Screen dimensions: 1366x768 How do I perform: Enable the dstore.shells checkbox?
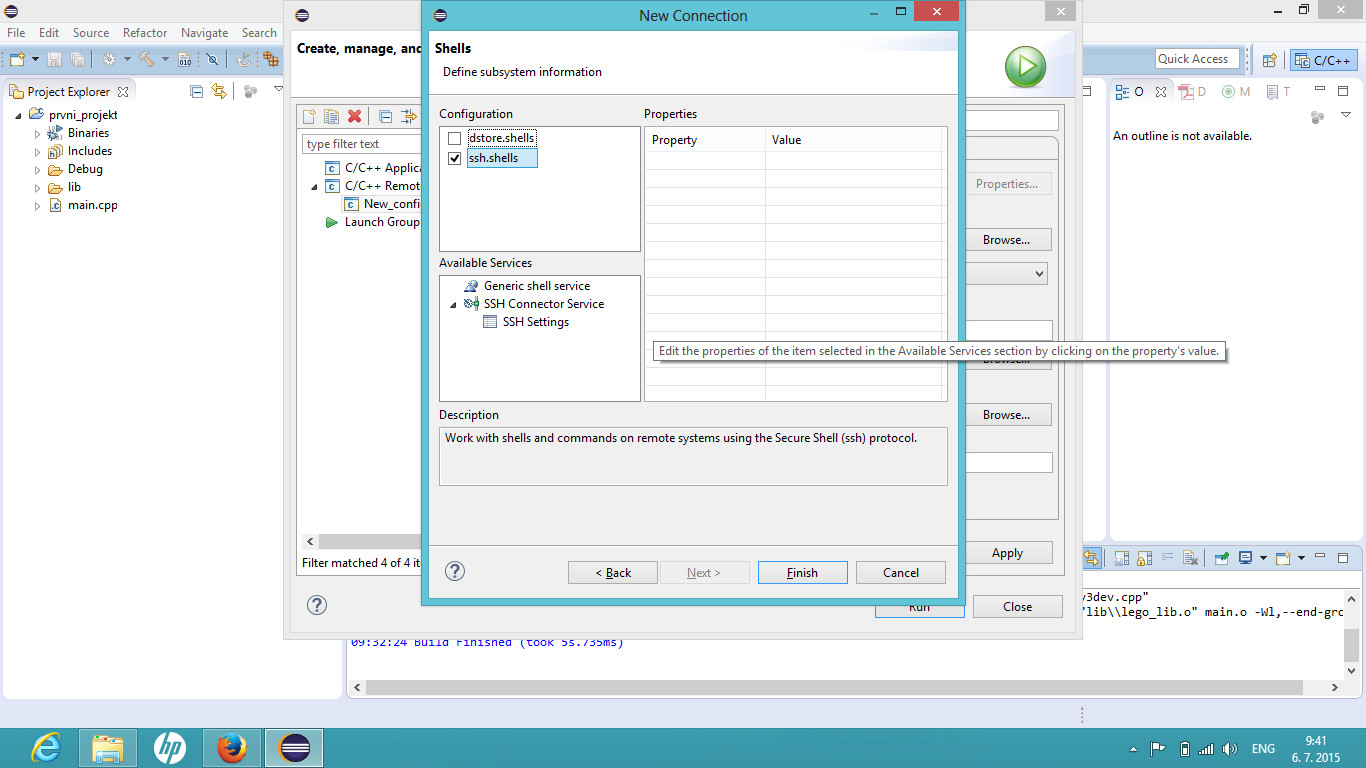455,138
